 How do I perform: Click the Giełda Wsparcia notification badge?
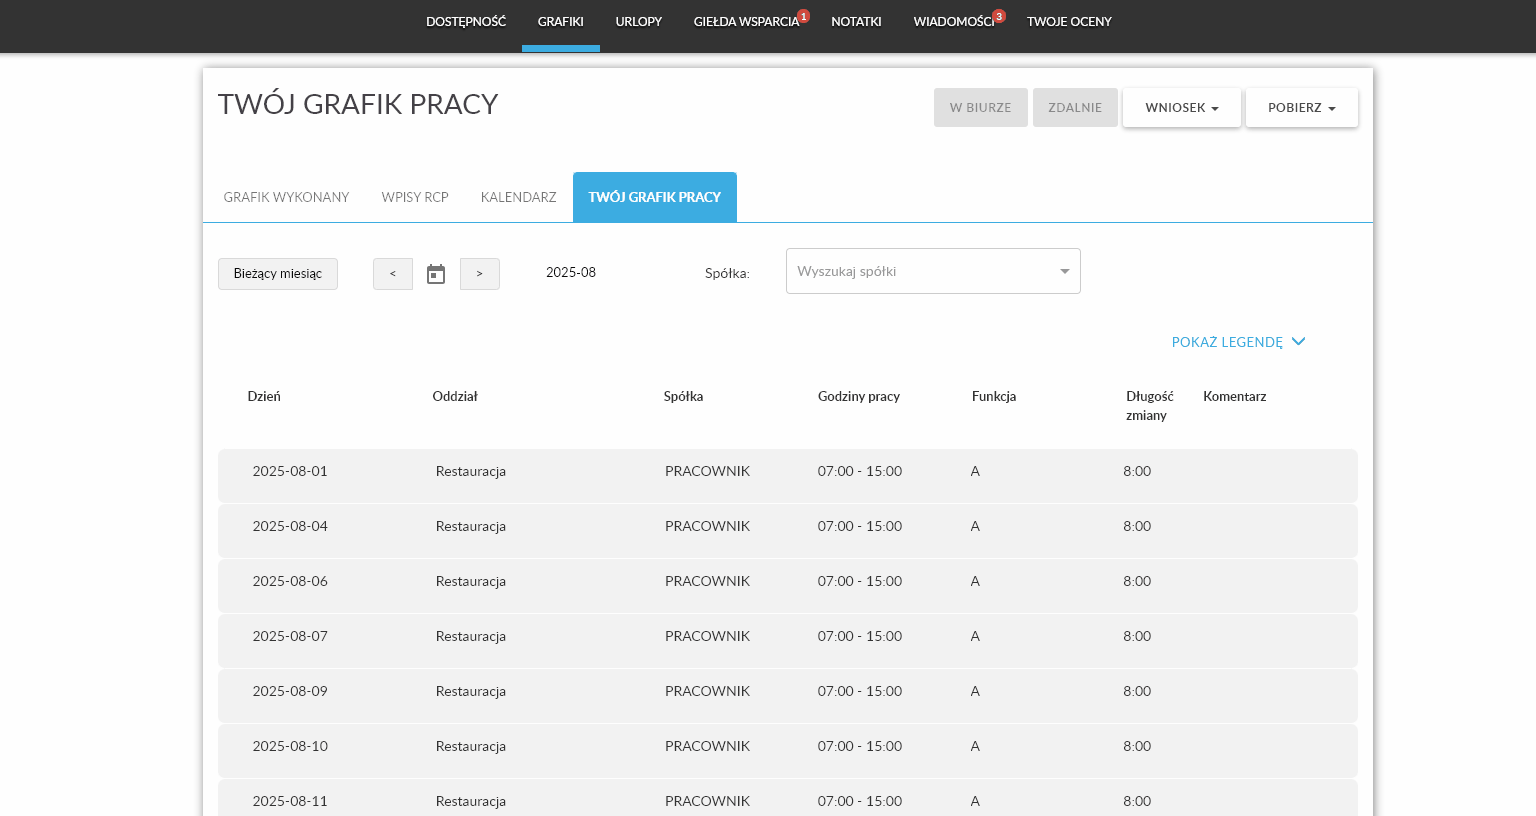[x=803, y=16]
